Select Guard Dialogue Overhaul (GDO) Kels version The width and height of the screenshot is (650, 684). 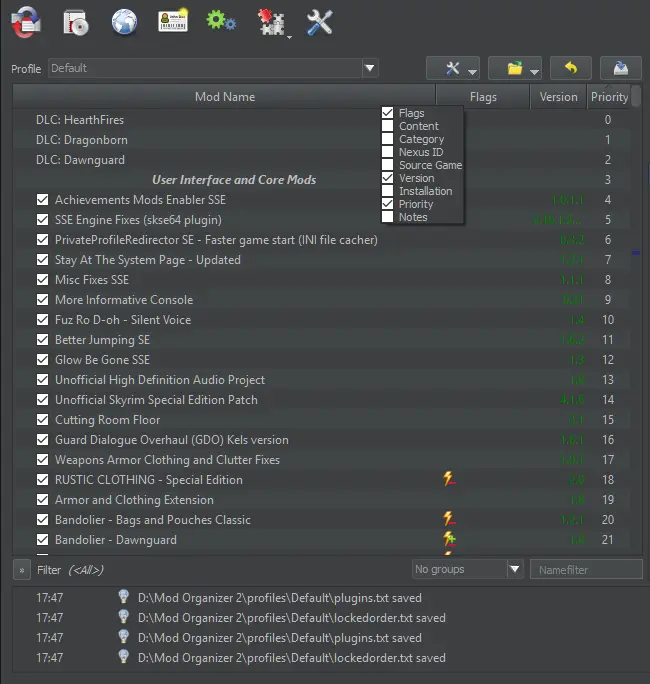171,440
